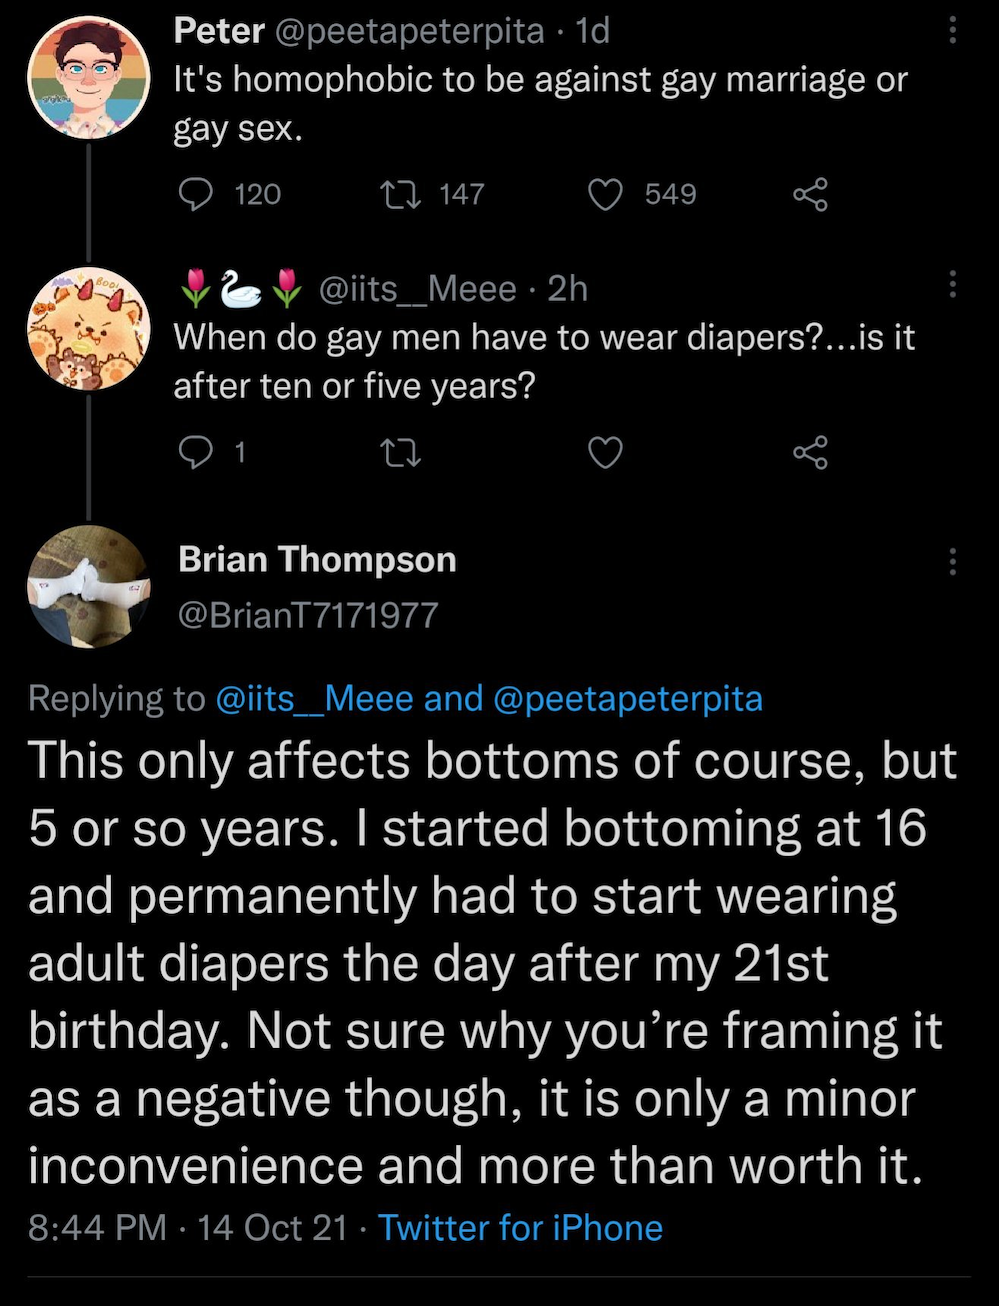Open more options on Peter's tweet
The height and width of the screenshot is (1306, 999).
click(952, 32)
